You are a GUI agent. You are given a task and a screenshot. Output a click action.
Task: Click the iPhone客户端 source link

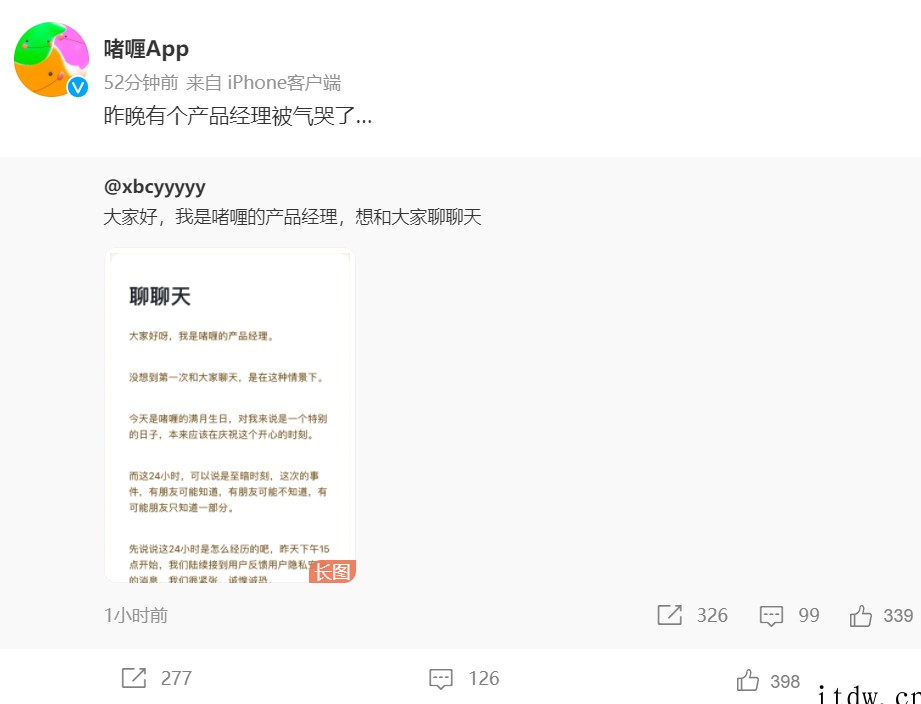(284, 82)
